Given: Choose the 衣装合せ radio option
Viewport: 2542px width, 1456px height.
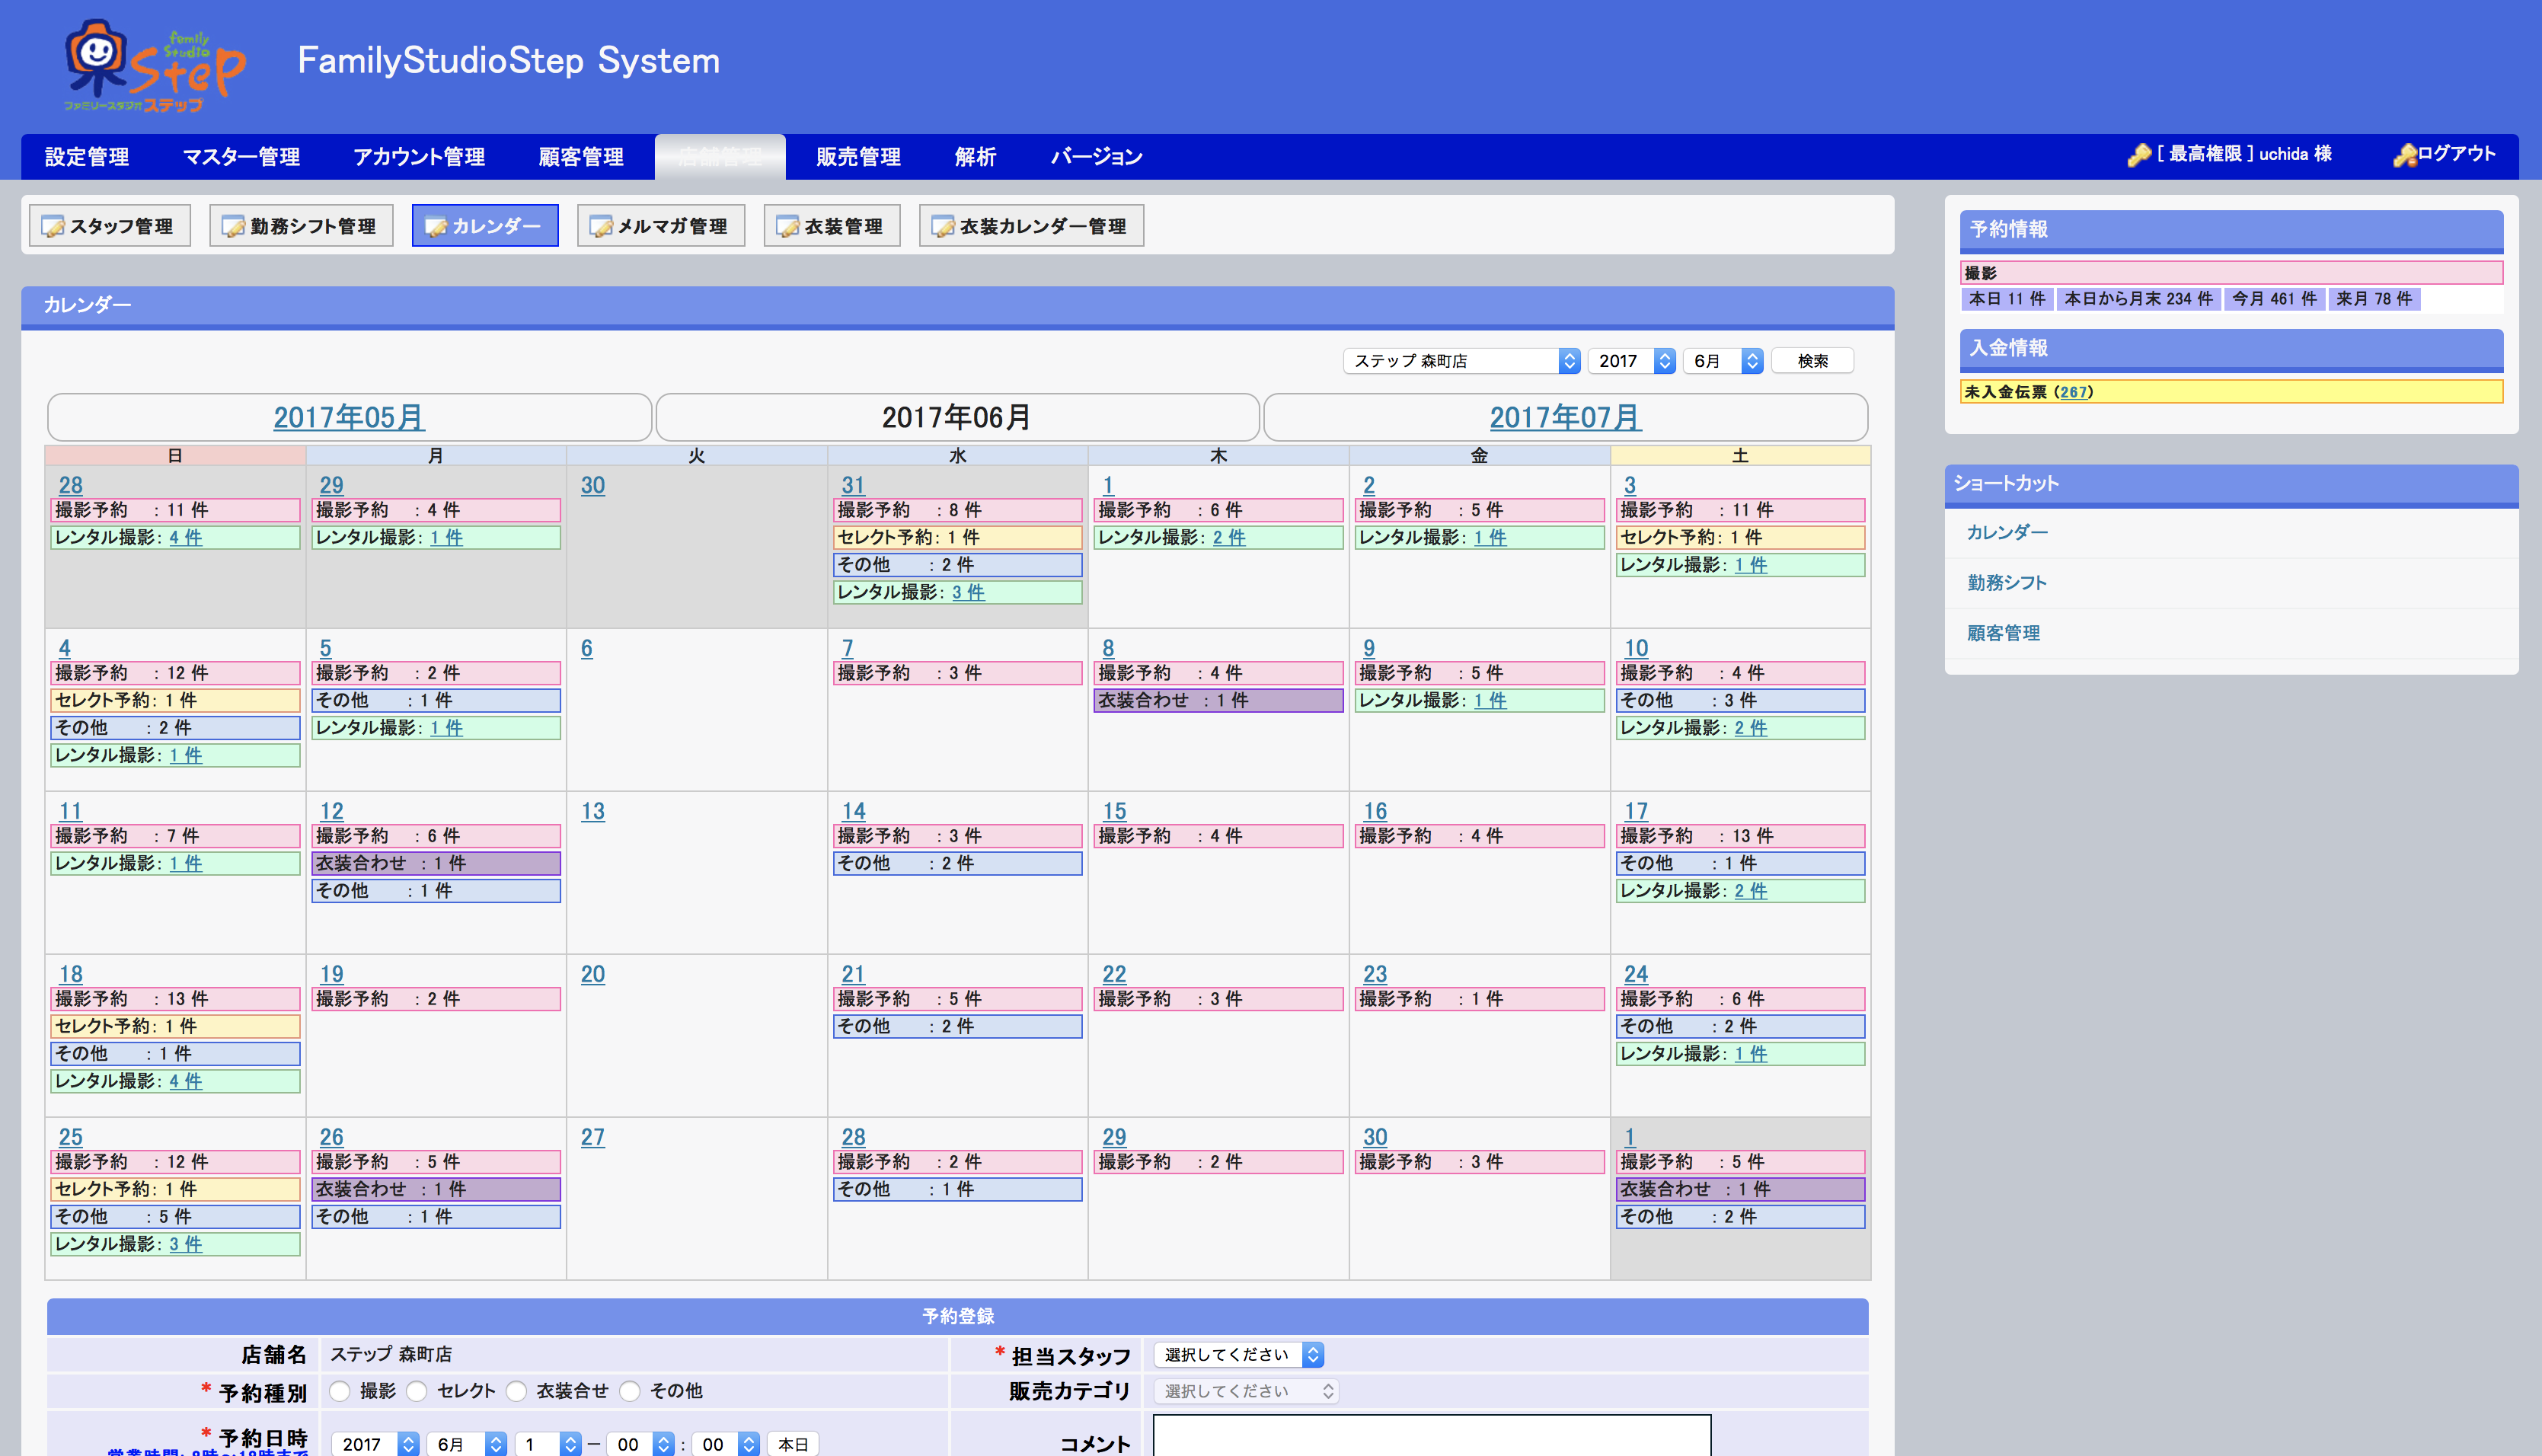Looking at the screenshot, I should (x=516, y=1391).
